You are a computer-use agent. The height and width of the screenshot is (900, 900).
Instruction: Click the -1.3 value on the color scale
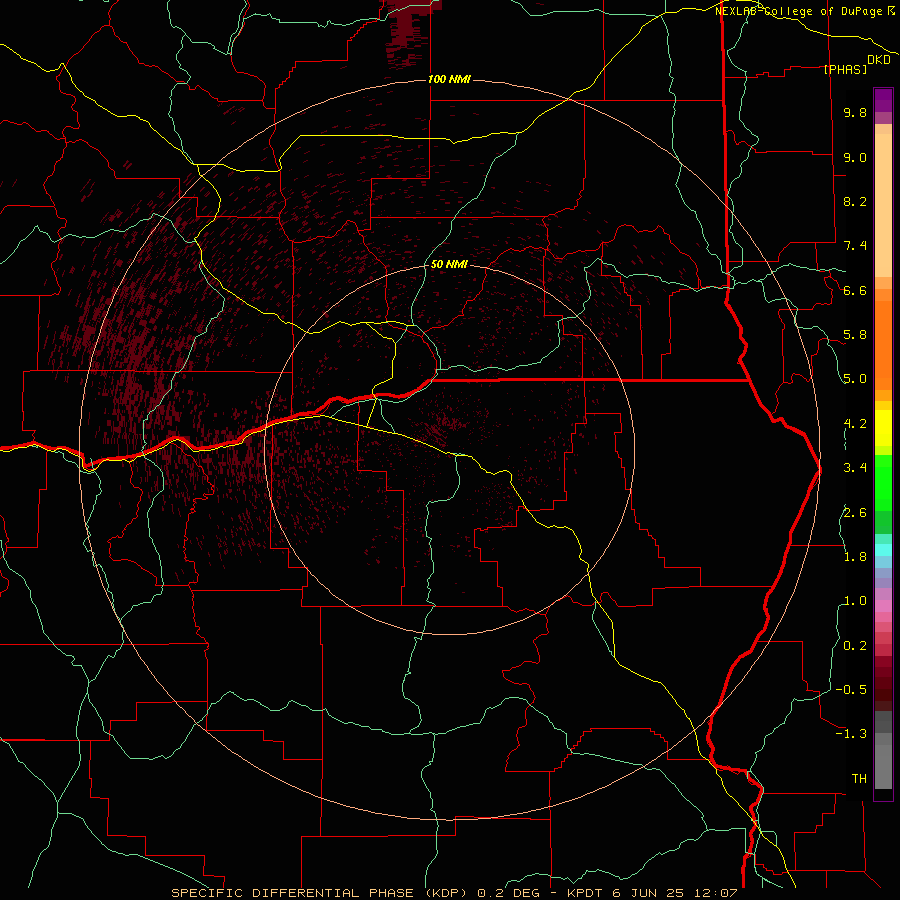pyautogui.click(x=851, y=734)
